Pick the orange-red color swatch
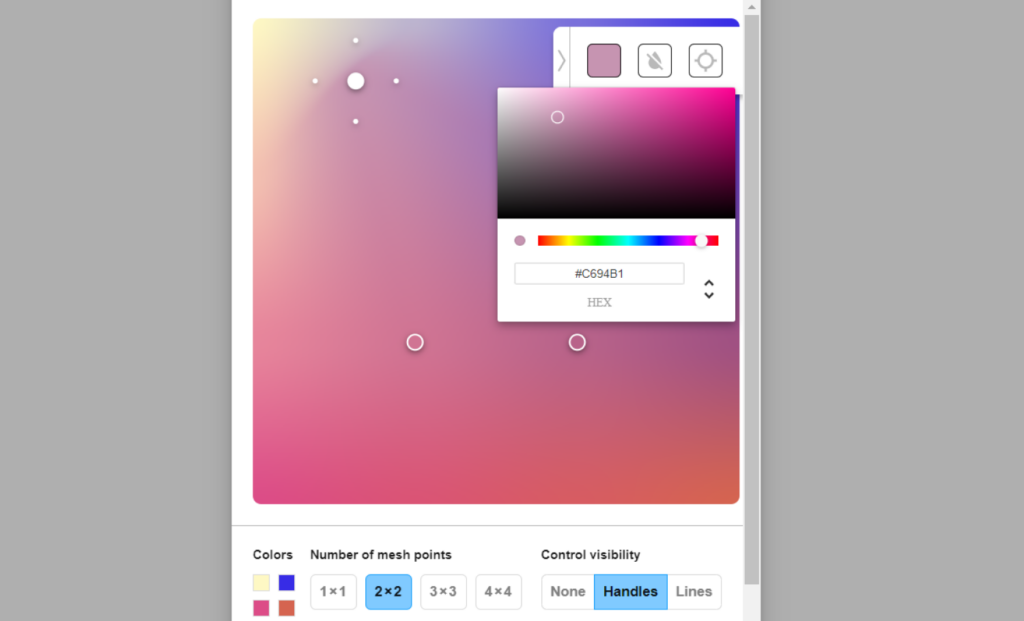Image resolution: width=1024 pixels, height=621 pixels. [x=287, y=608]
